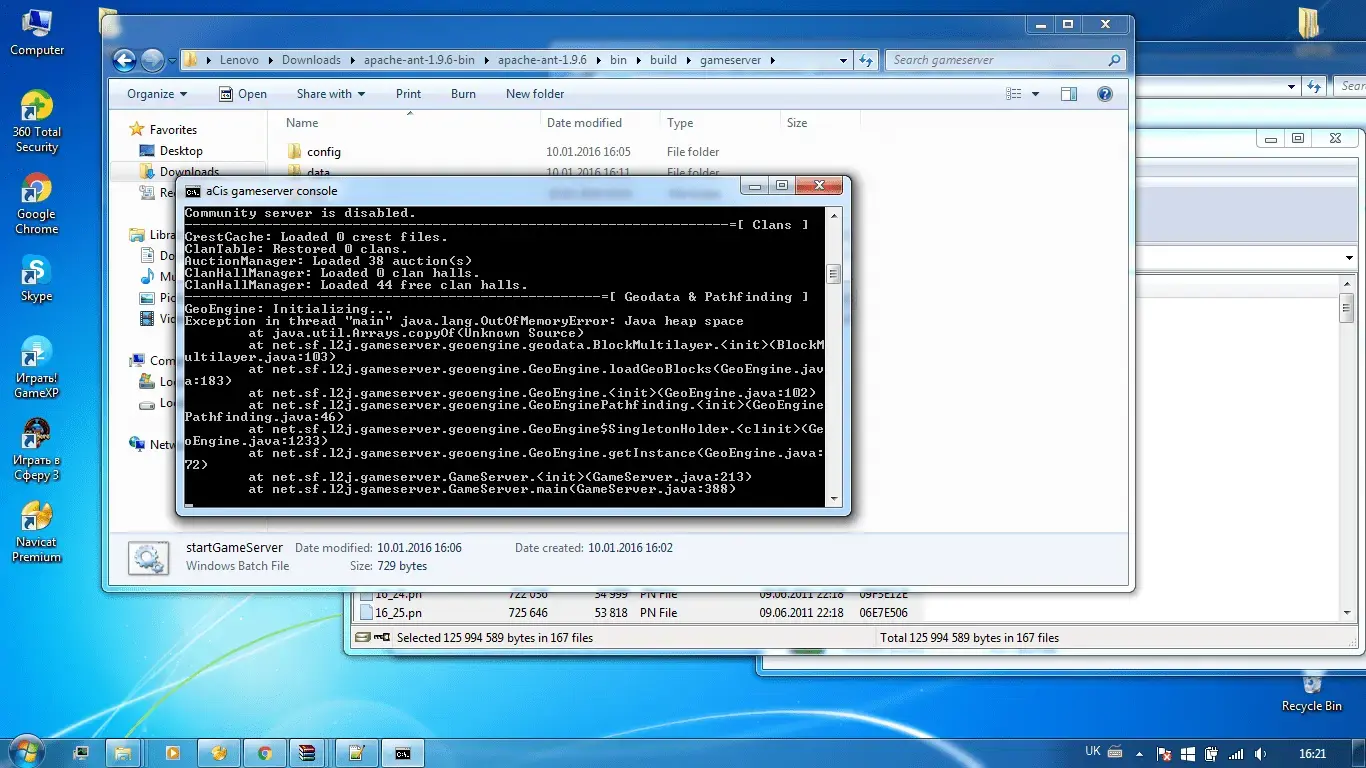Open the Share with dropdown
Image resolution: width=1366 pixels, height=768 pixels.
pyautogui.click(x=331, y=94)
